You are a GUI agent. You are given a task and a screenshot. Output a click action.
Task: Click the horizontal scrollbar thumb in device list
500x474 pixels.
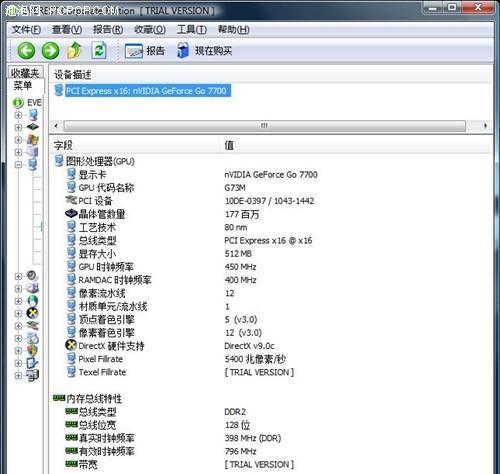pos(265,126)
